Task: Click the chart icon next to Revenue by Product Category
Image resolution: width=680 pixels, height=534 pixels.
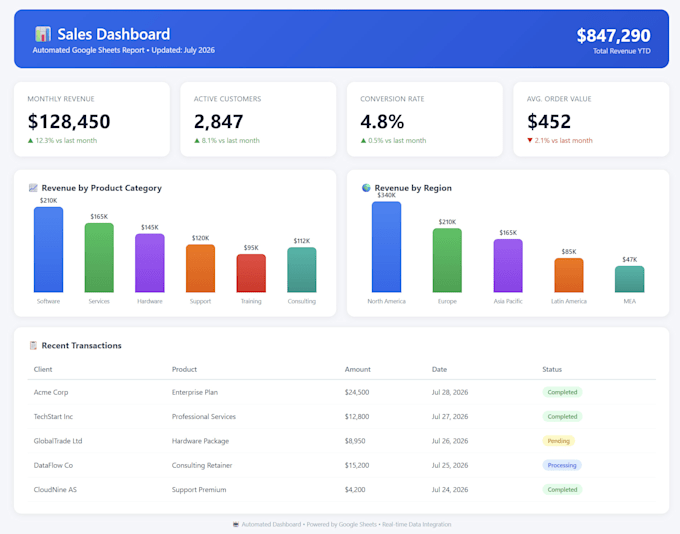Action: tap(33, 188)
